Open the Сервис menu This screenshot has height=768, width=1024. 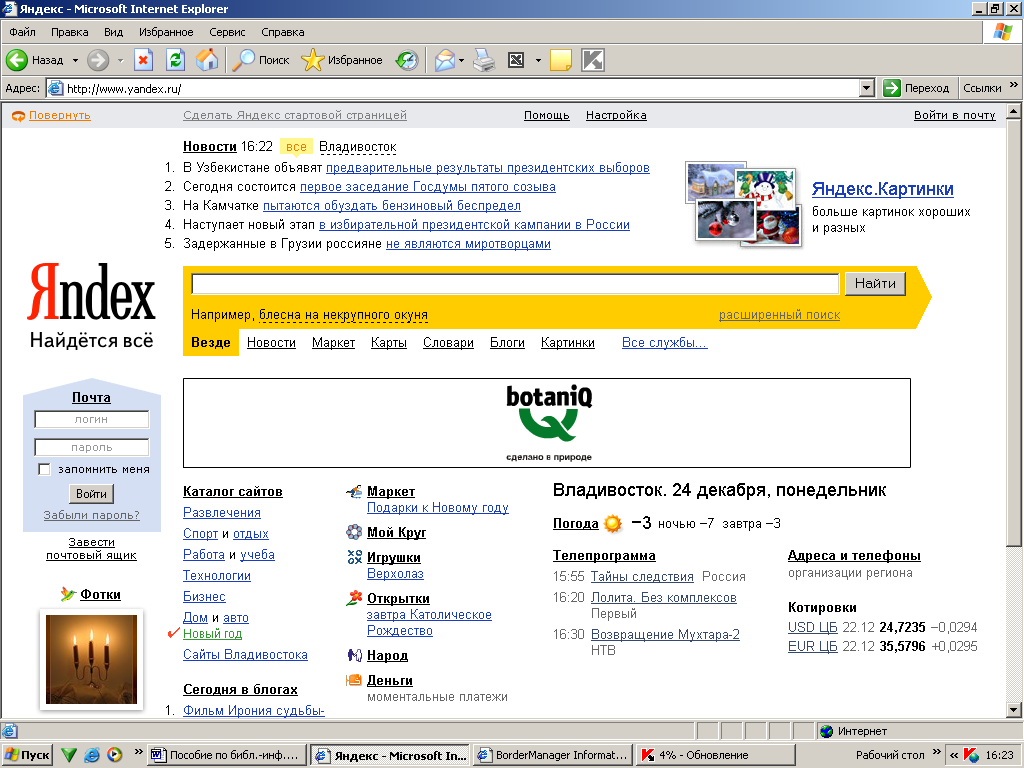coord(227,32)
